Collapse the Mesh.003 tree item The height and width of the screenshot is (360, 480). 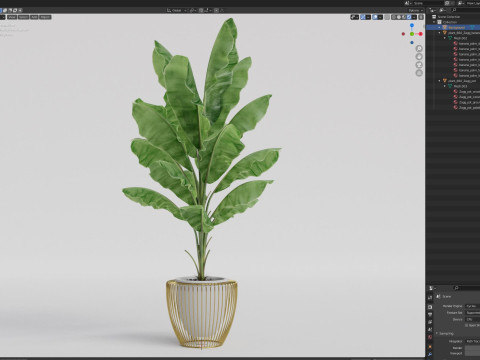(x=445, y=86)
